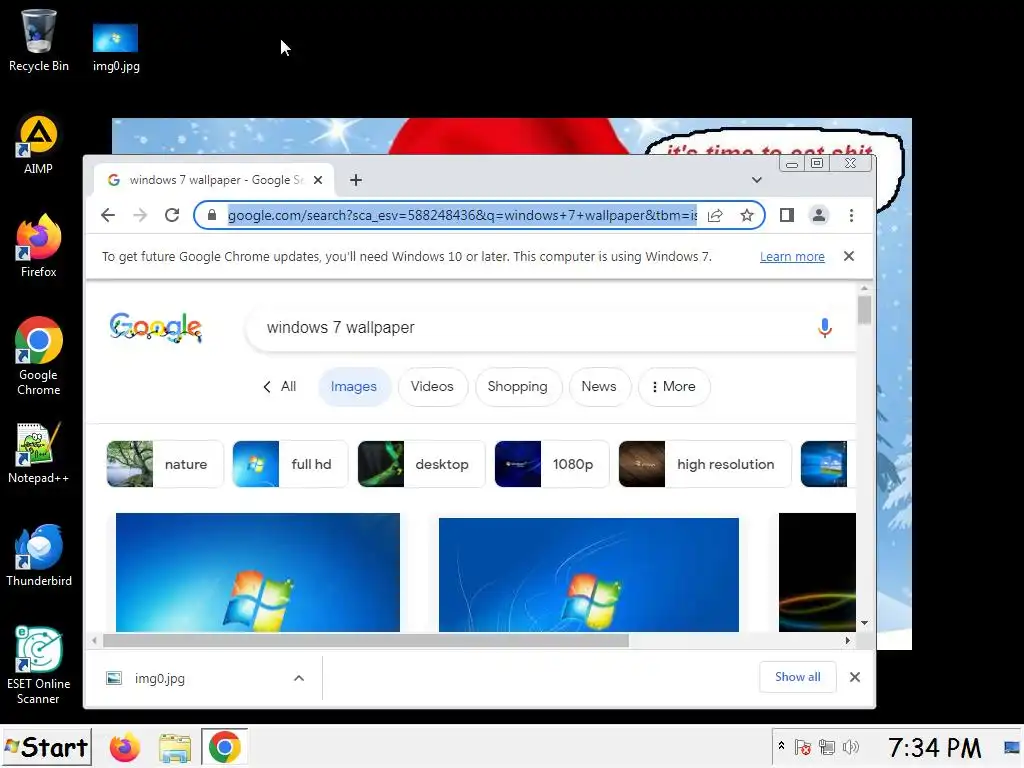Image resolution: width=1024 pixels, height=768 pixels.
Task: Toggle Chrome's side panel button
Action: 787,215
